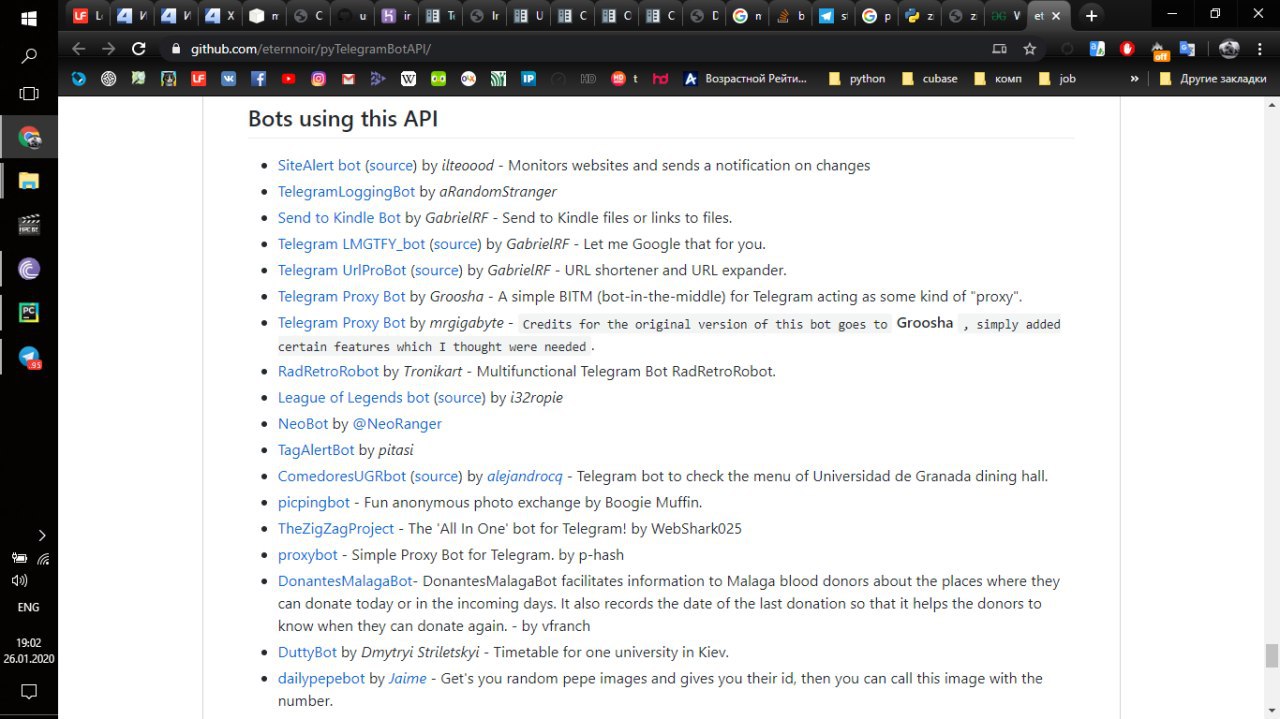The height and width of the screenshot is (719, 1280).
Task: Open TheZigZagProject link
Action: point(336,528)
